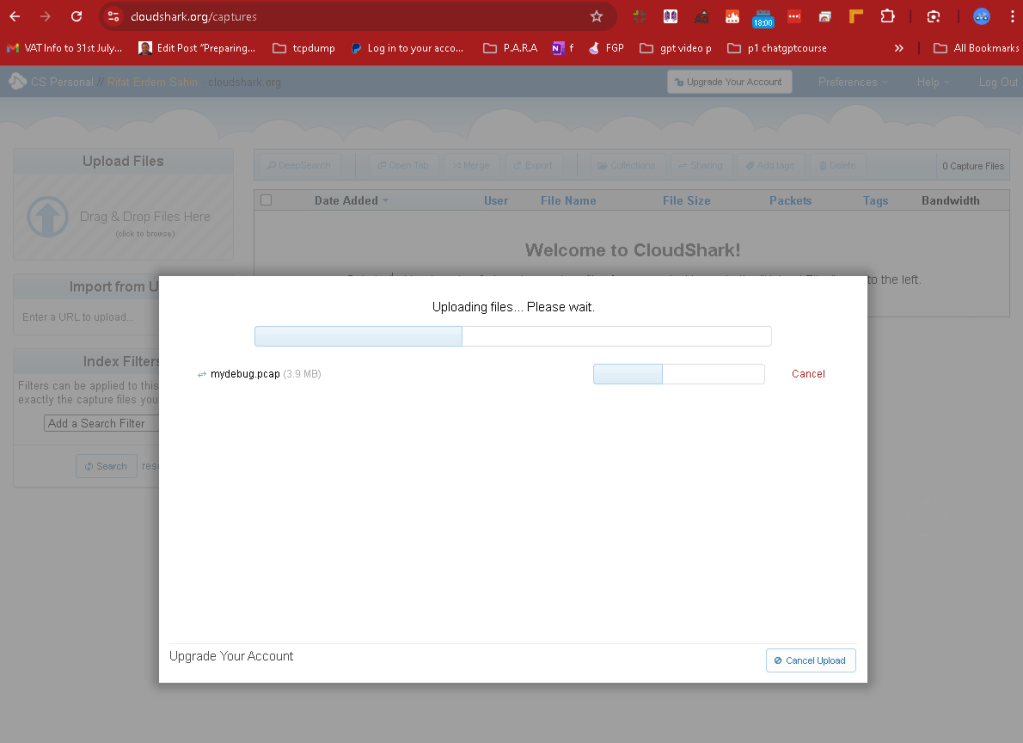Click the upload arrow circle icon
Screen dimensions: 1023x743
click(x=47, y=217)
